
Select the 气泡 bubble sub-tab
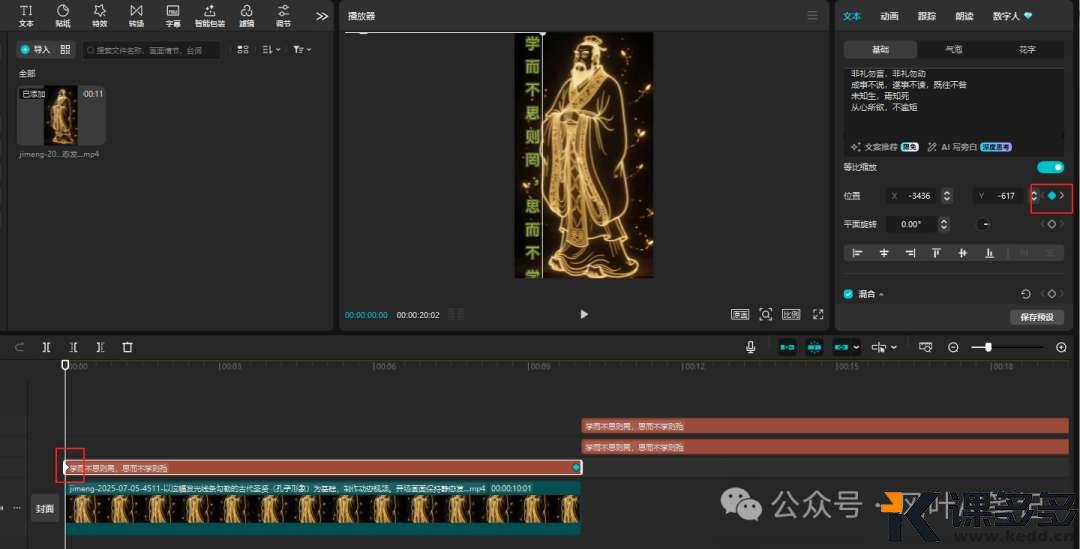click(954, 49)
